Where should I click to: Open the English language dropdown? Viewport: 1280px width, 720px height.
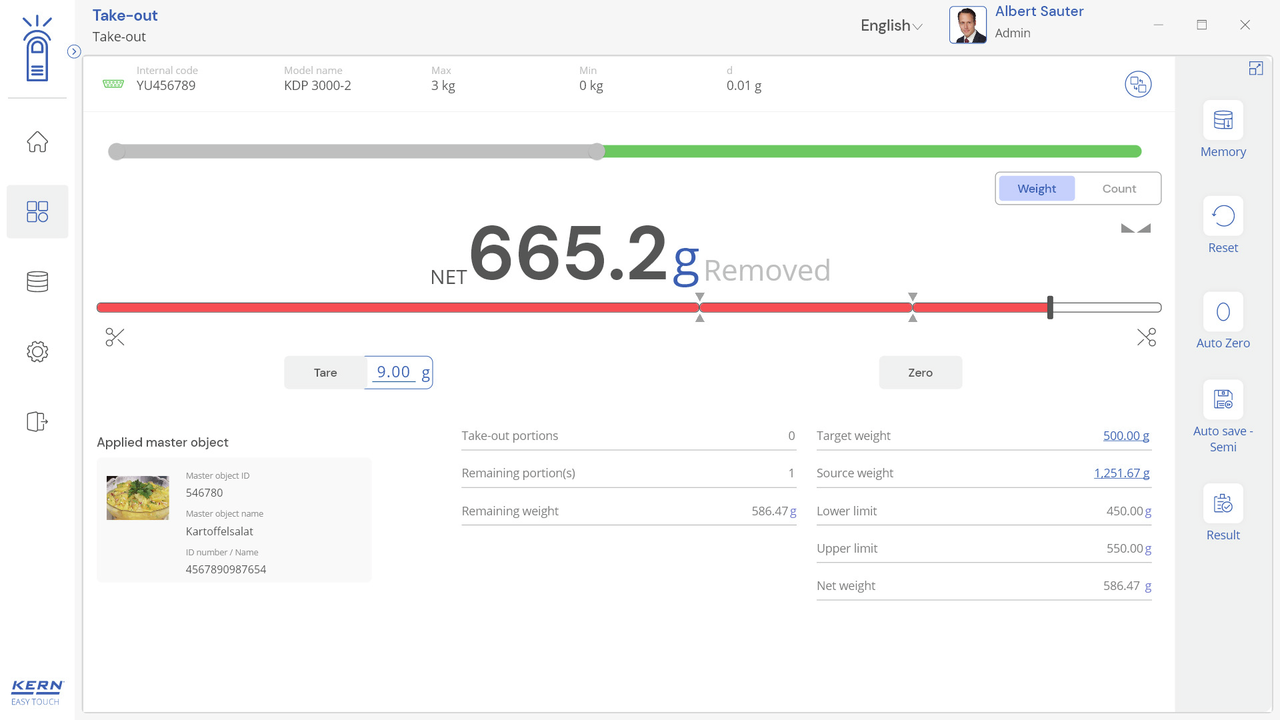point(890,26)
